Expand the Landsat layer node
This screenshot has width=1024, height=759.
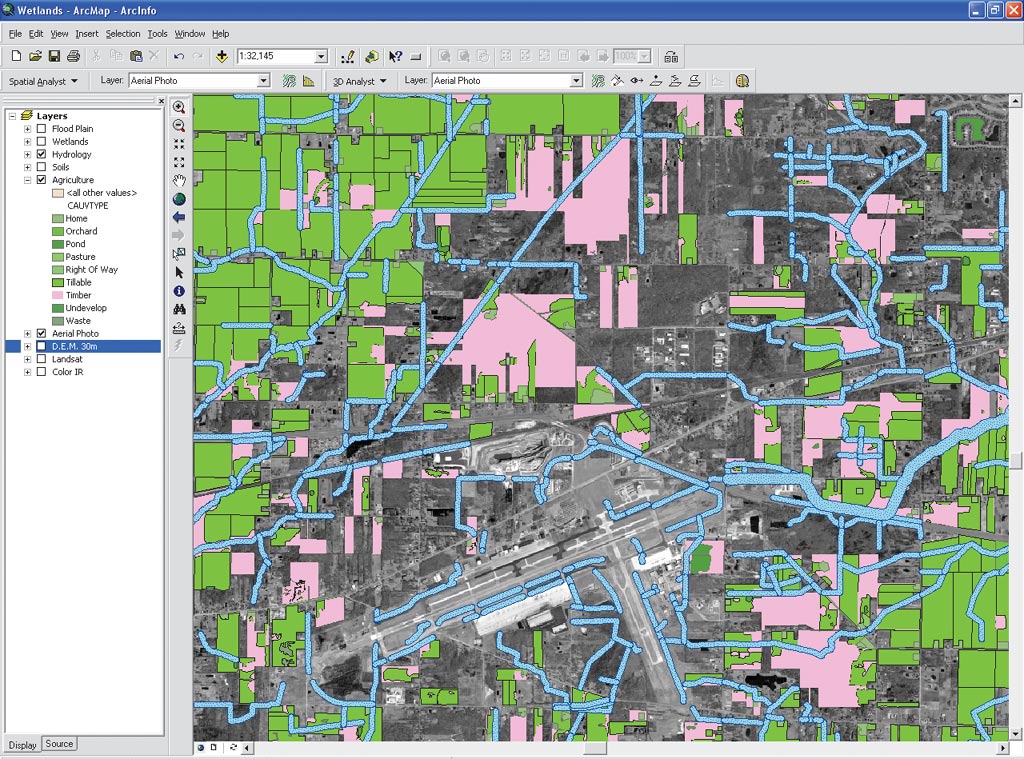[27, 359]
